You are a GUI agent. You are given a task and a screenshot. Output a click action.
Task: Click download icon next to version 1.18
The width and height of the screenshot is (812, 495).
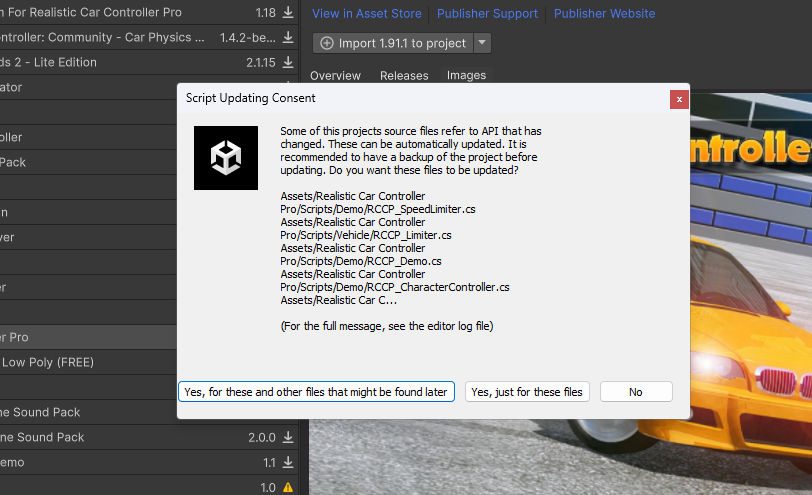[x=288, y=13]
